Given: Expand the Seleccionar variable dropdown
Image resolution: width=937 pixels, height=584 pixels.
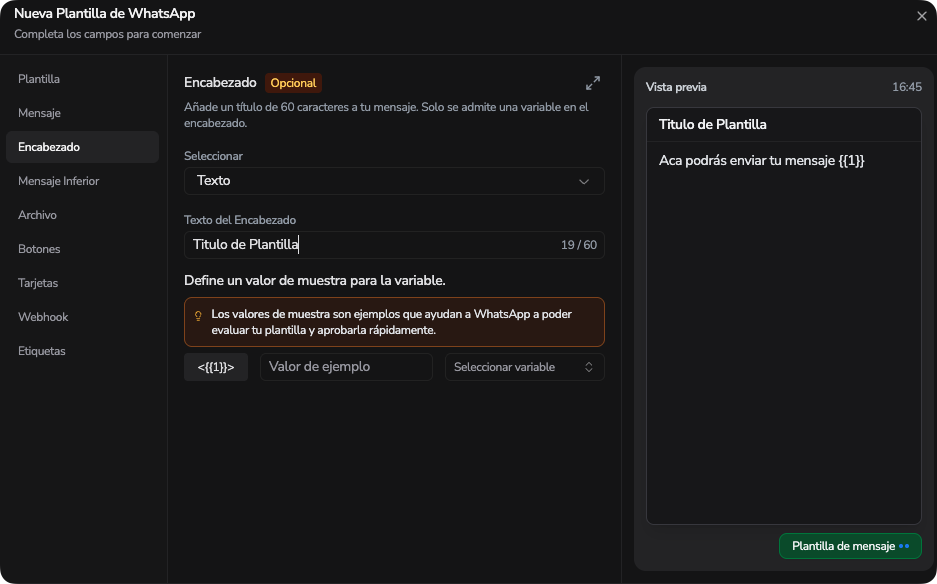Looking at the screenshot, I should [525, 367].
